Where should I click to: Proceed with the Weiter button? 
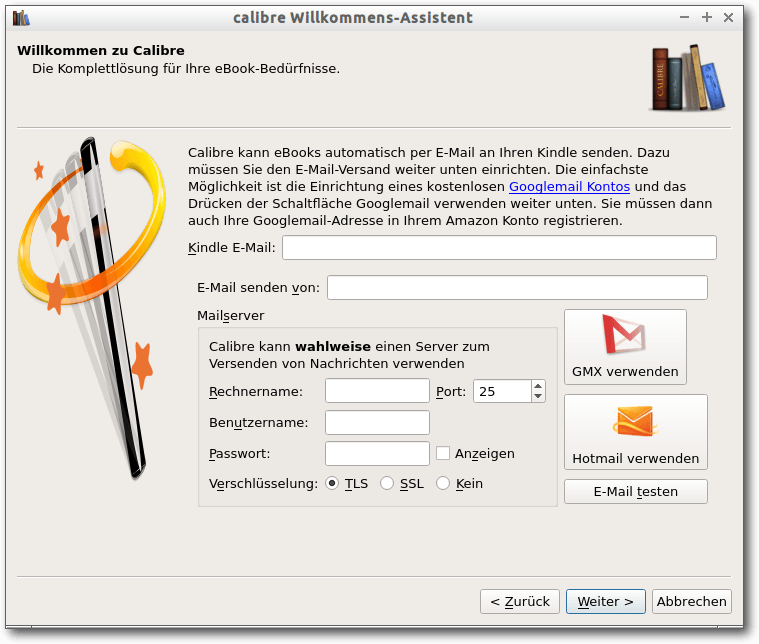(x=606, y=601)
